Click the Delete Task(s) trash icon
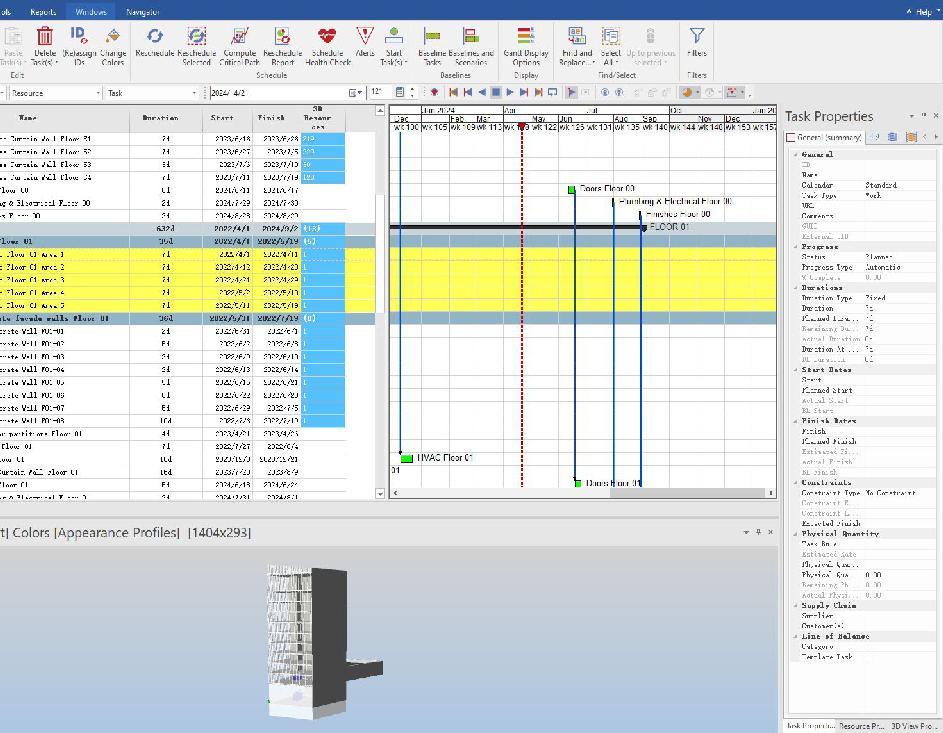943x733 pixels. pos(45,37)
